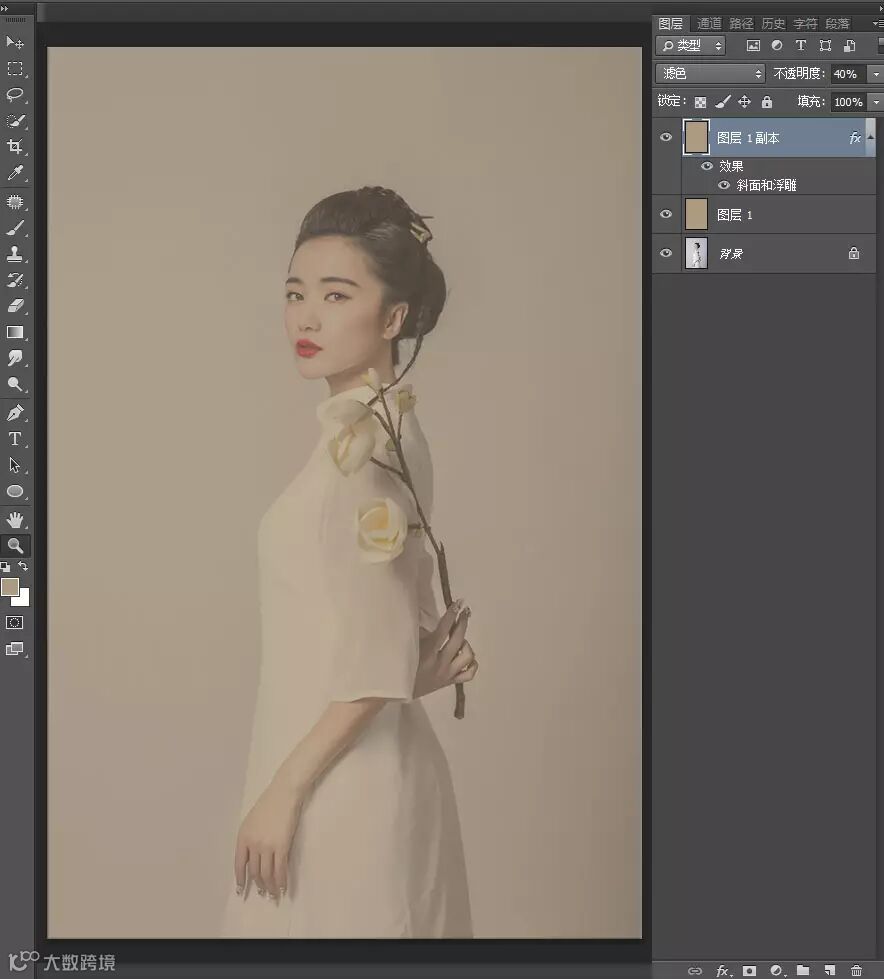This screenshot has height=979, width=884.
Task: Hide the 背景 layer
Action: [666, 253]
